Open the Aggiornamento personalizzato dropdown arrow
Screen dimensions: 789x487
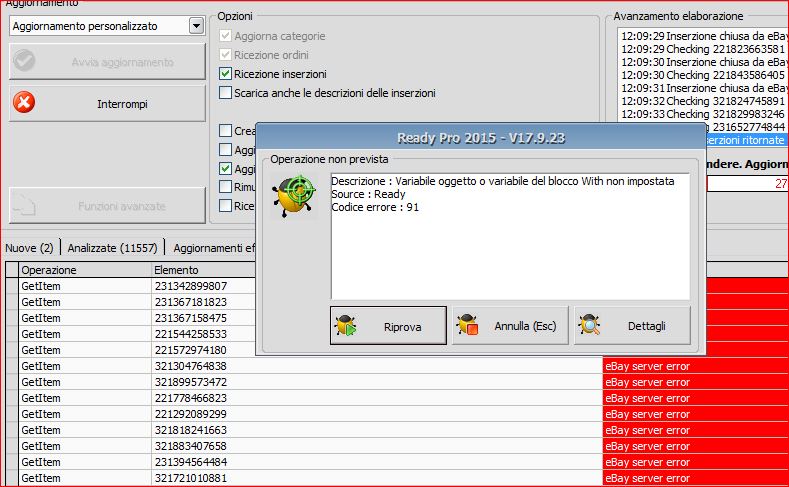(196, 26)
